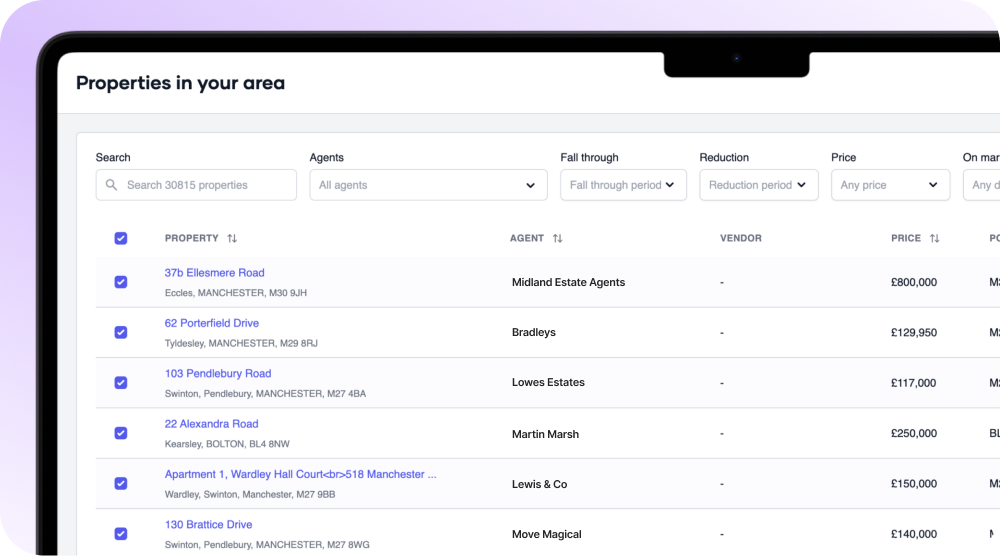Screen dimensions: 1000x556
Task: Click the Martin Marsh agent cell
Action: tap(545, 434)
